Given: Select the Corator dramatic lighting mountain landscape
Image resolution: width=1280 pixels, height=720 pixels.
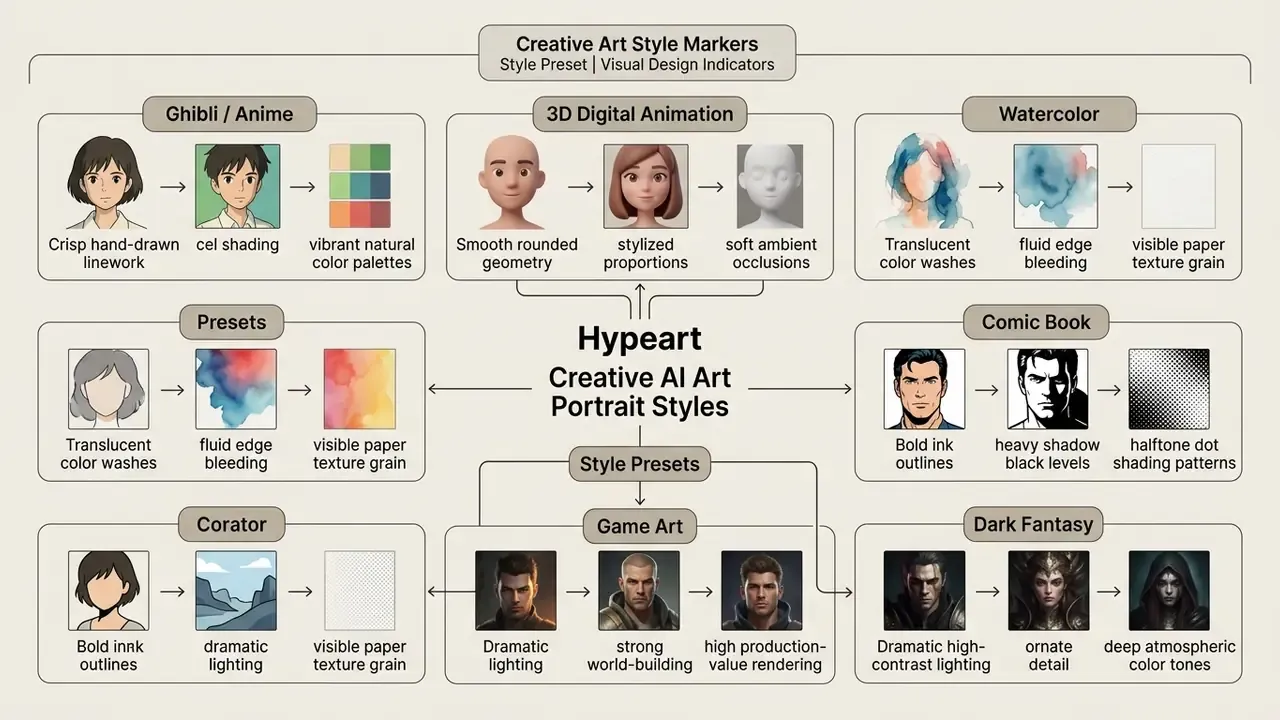Looking at the screenshot, I should click(x=236, y=591).
